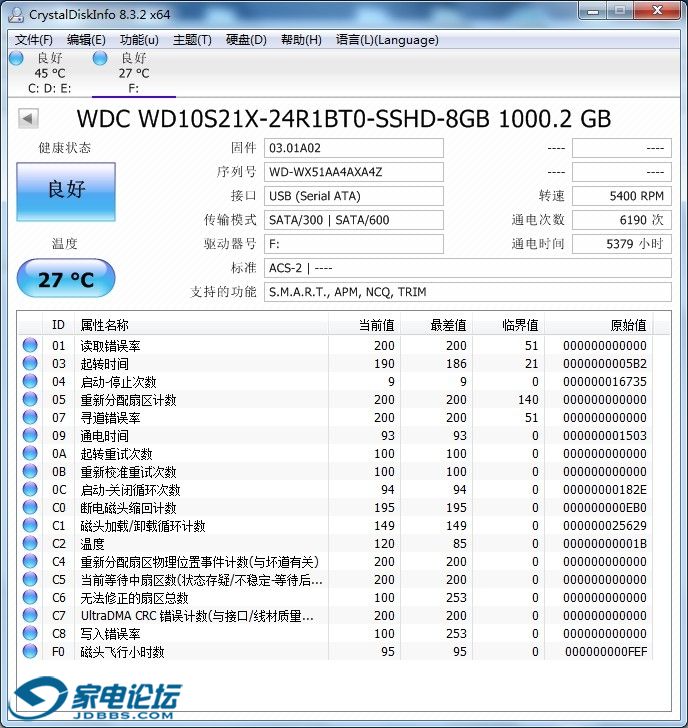Select the attribute name 磁头飞行小时数
This screenshot has height=728, width=688.
123,652
